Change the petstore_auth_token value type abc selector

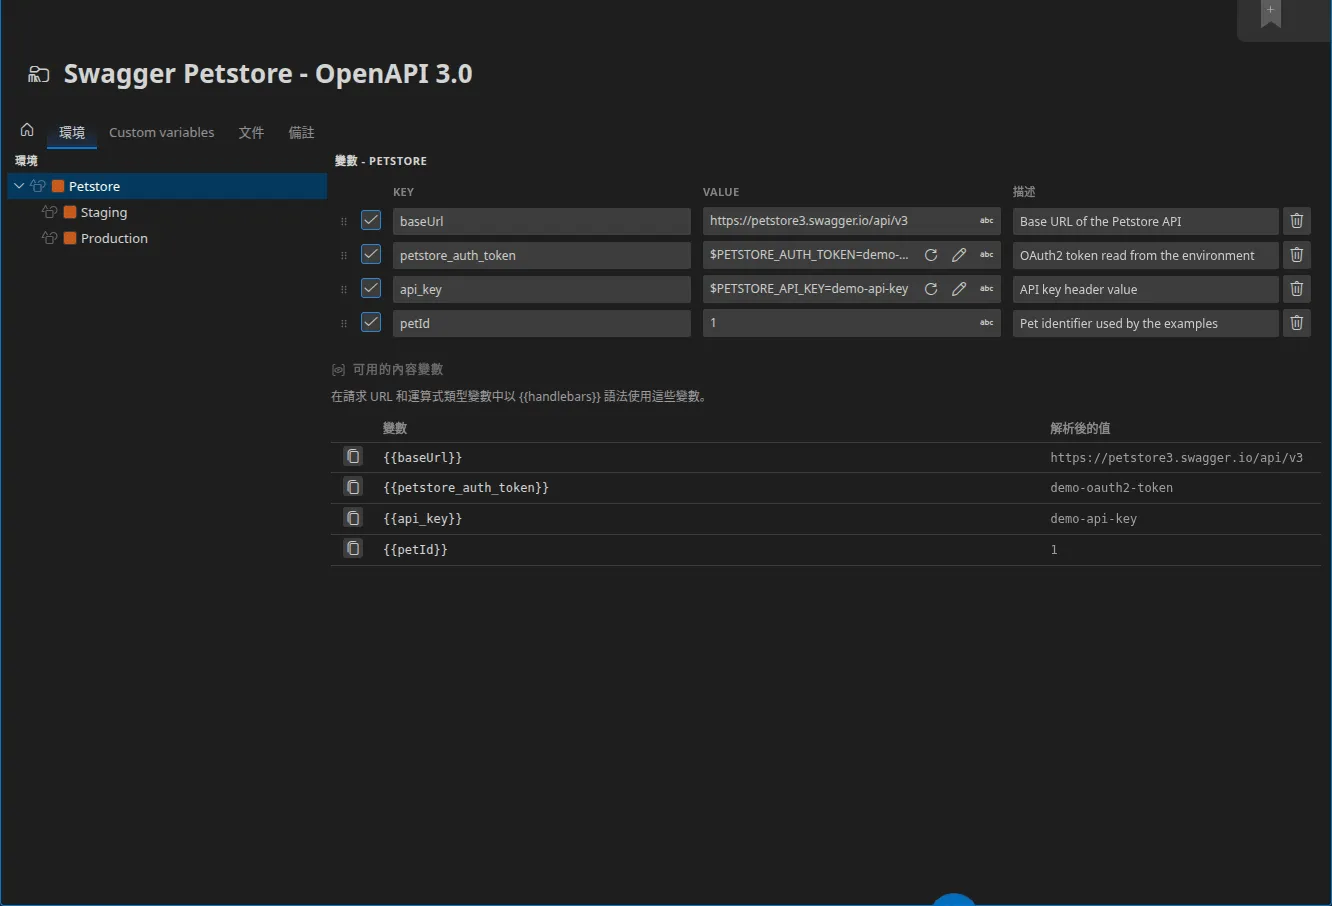point(987,255)
